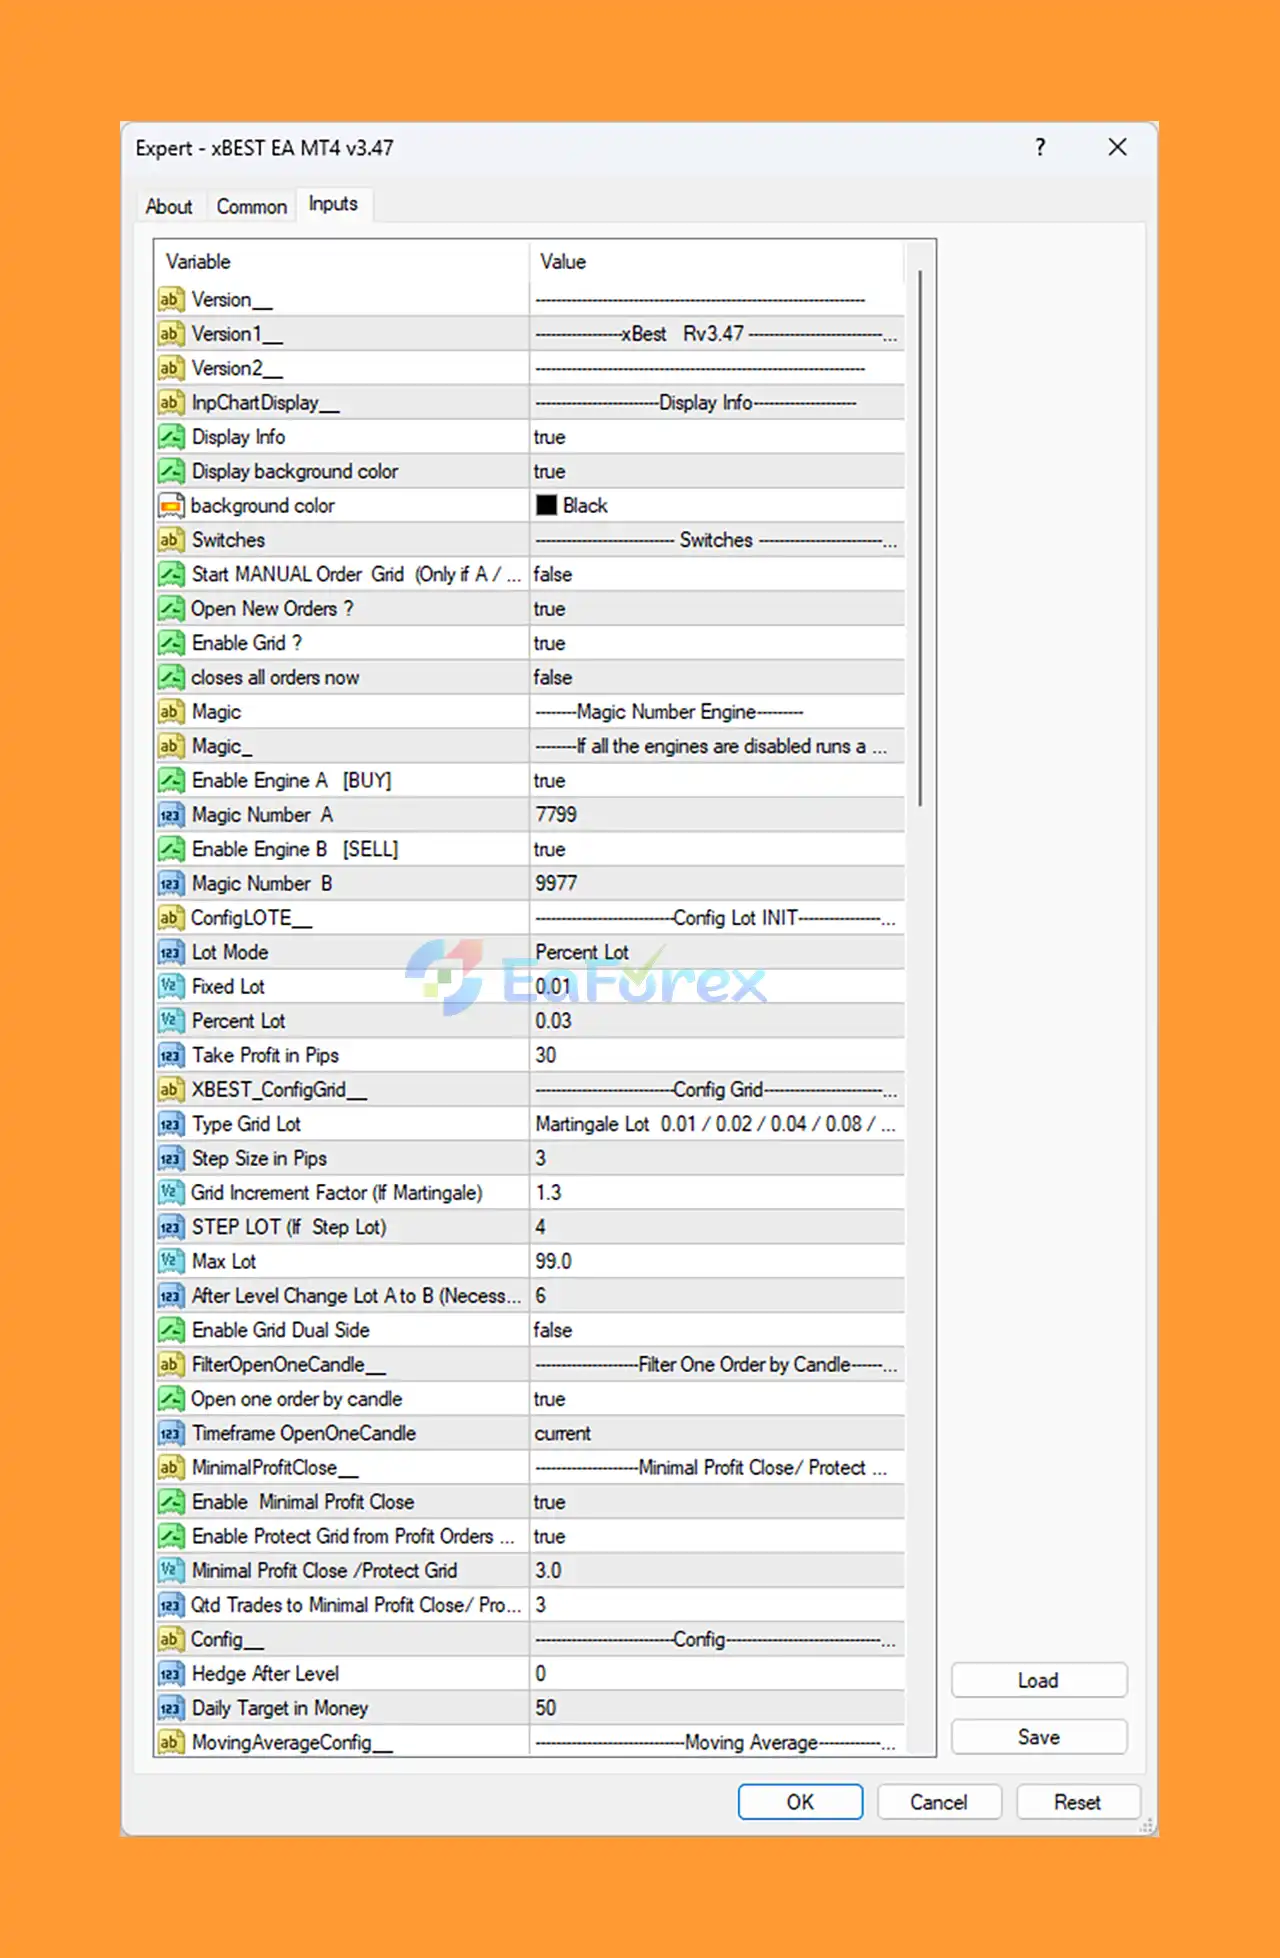Click the string icon beside ConfigLOTE__

click(x=171, y=918)
